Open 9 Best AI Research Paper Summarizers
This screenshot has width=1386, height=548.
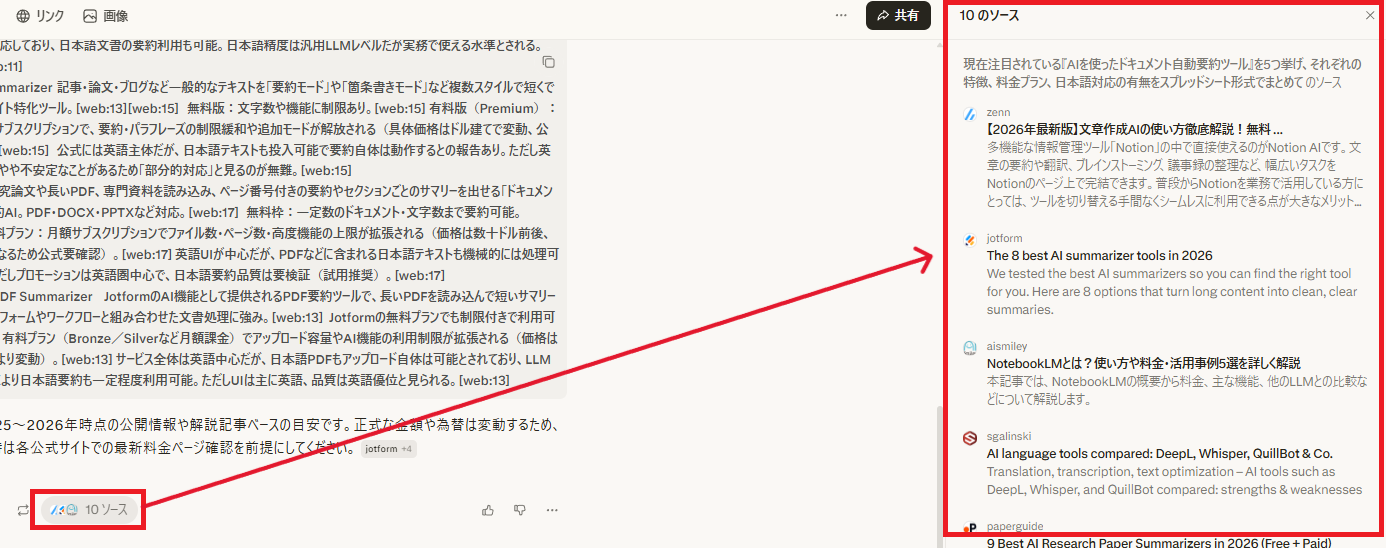click(x=1159, y=543)
